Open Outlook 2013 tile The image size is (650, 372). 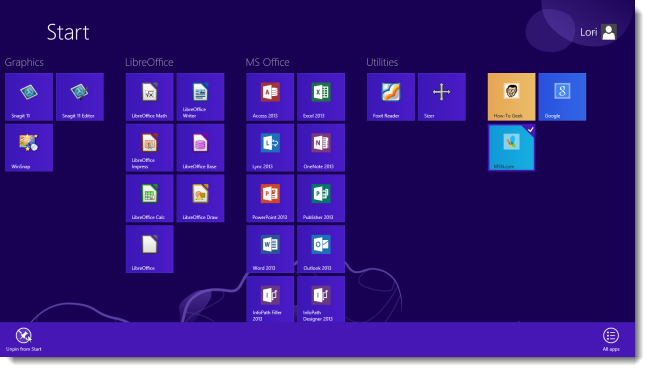[x=321, y=249]
